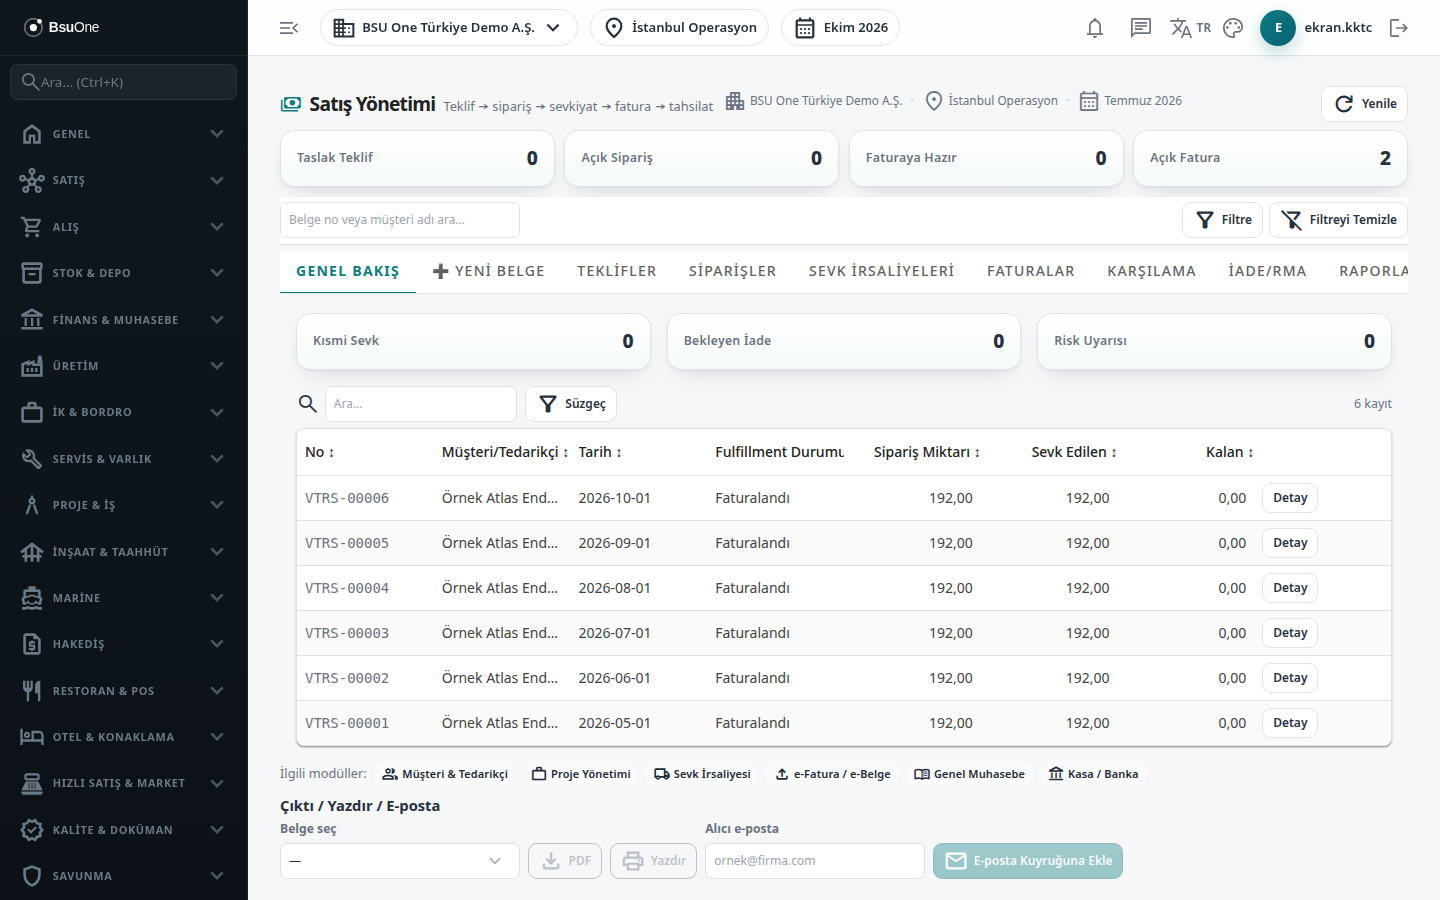The width and height of the screenshot is (1440, 900).
Task: Change language via the TR translate icon
Action: pyautogui.click(x=1190, y=28)
